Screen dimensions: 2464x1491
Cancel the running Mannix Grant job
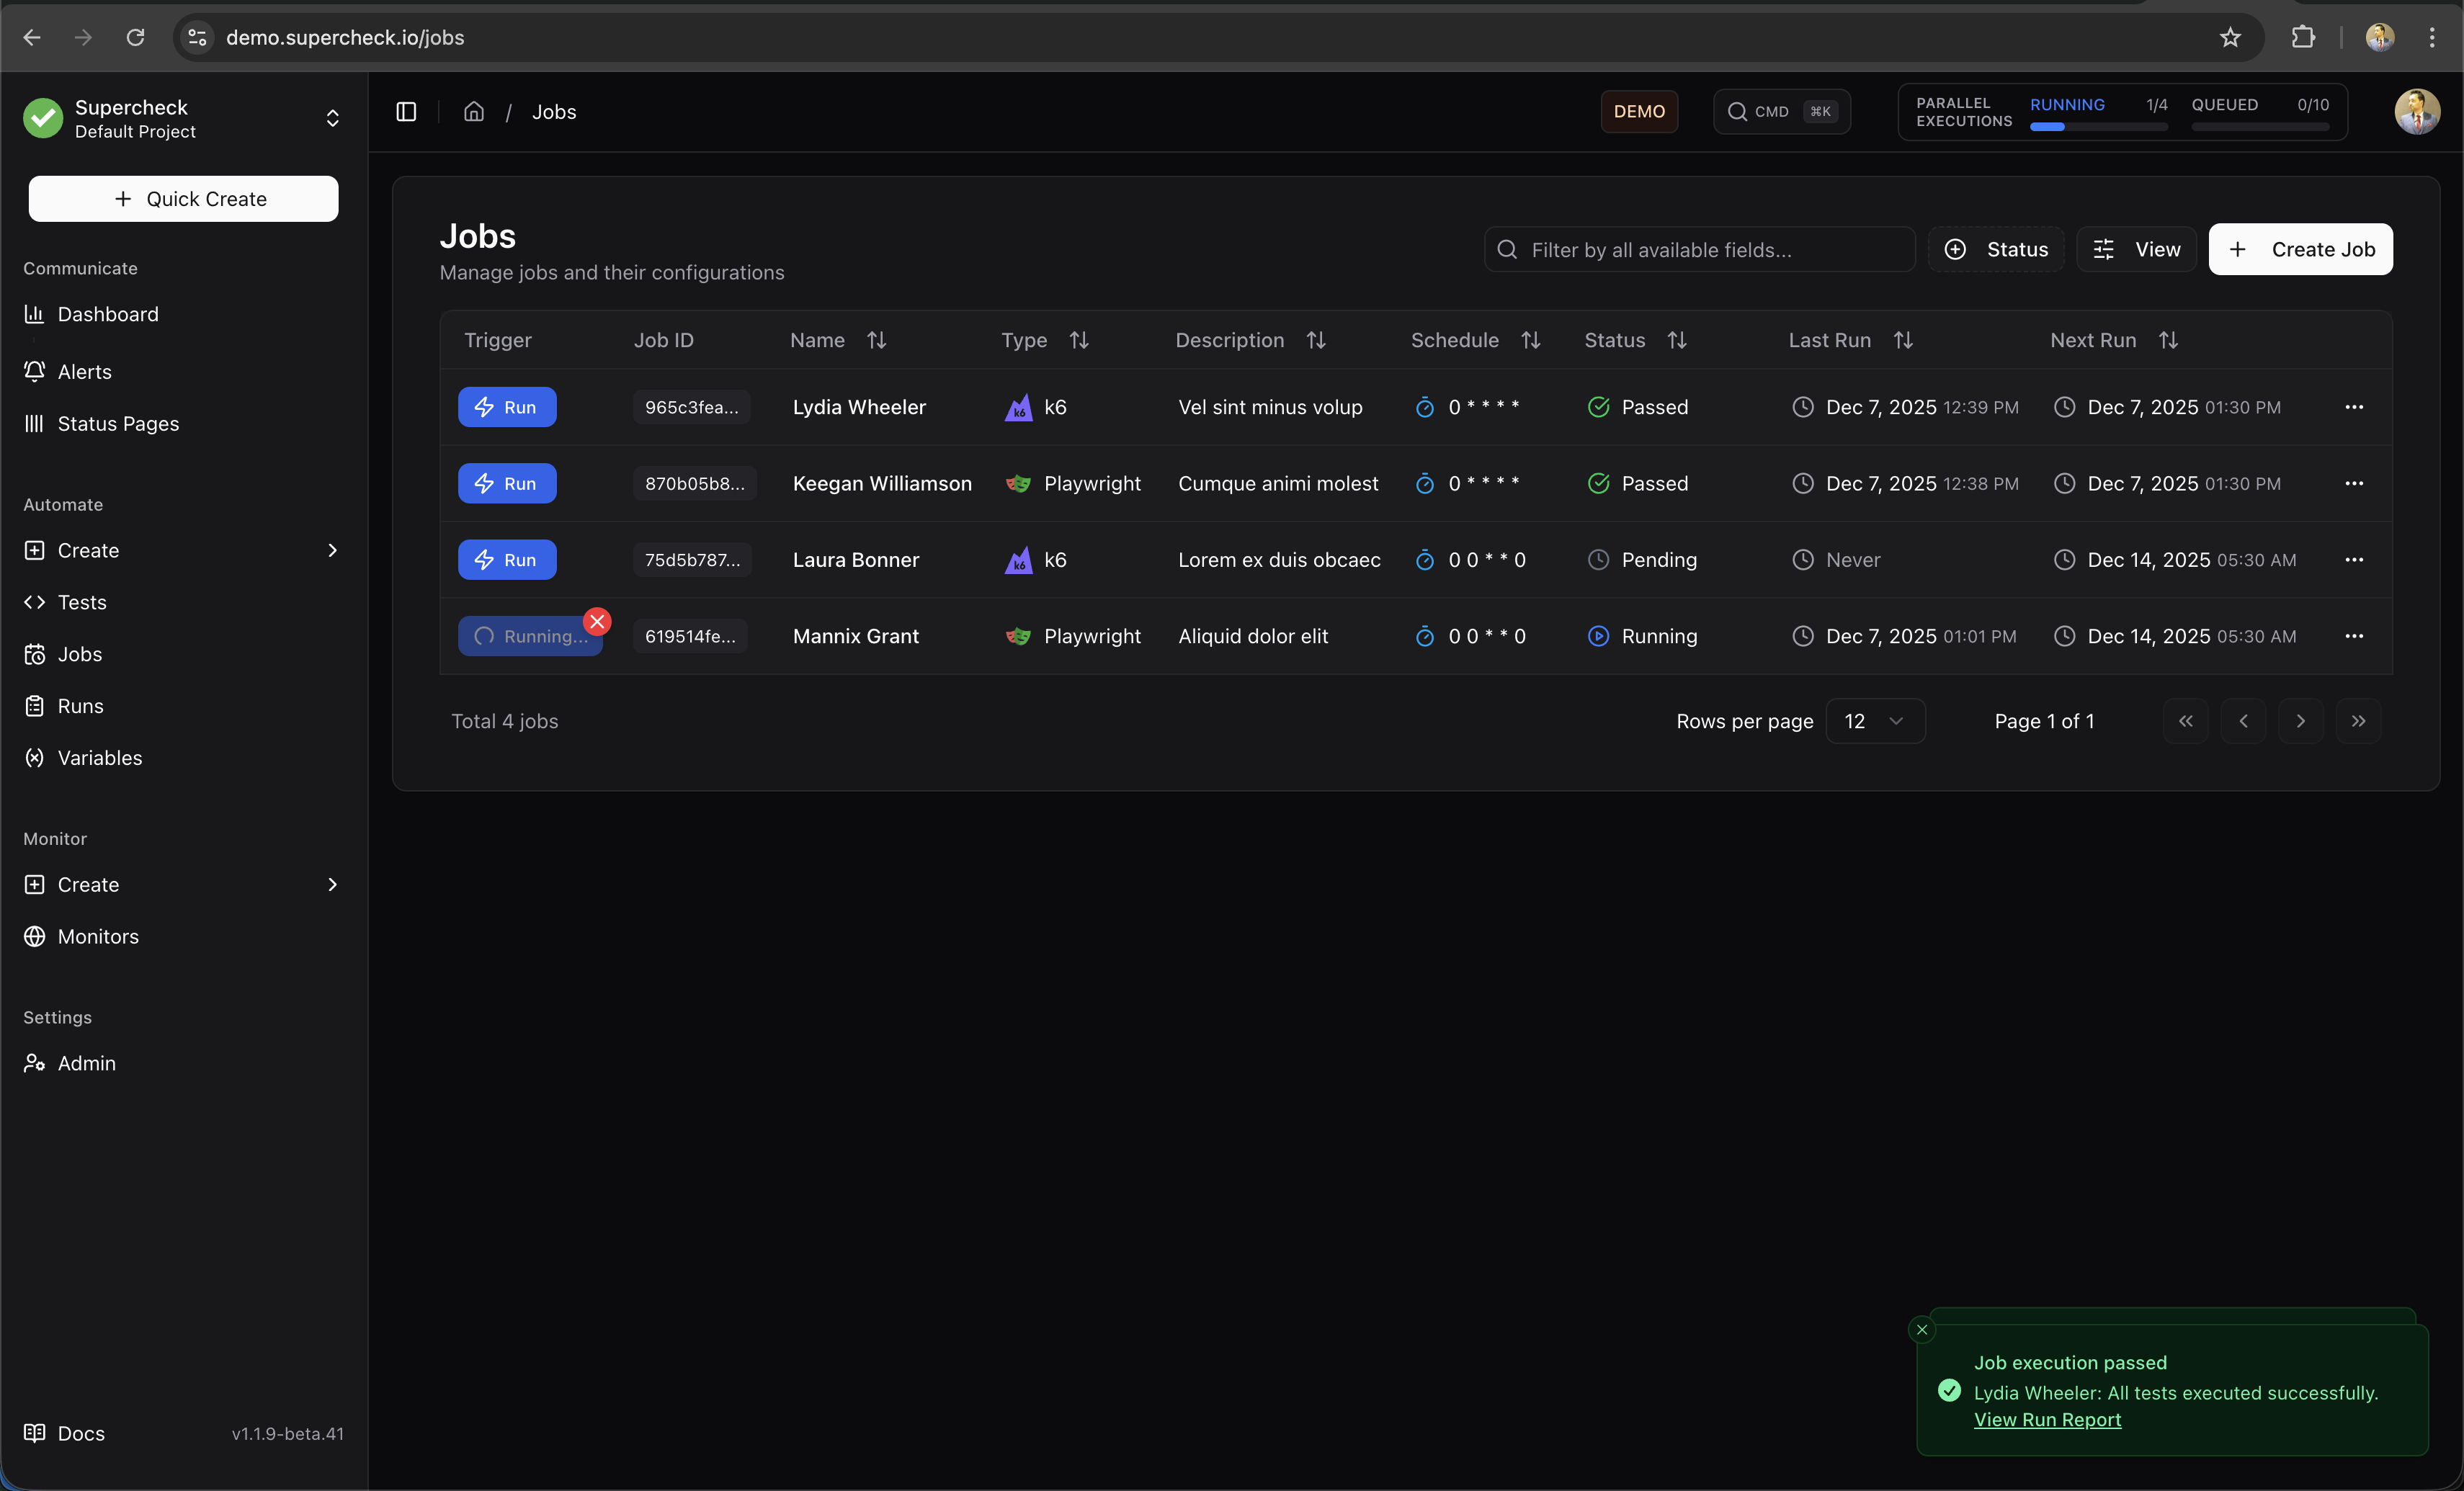tap(597, 622)
